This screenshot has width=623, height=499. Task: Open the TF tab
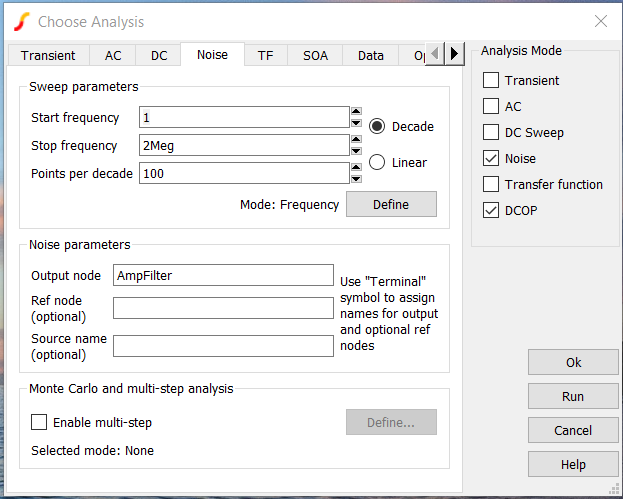265,56
